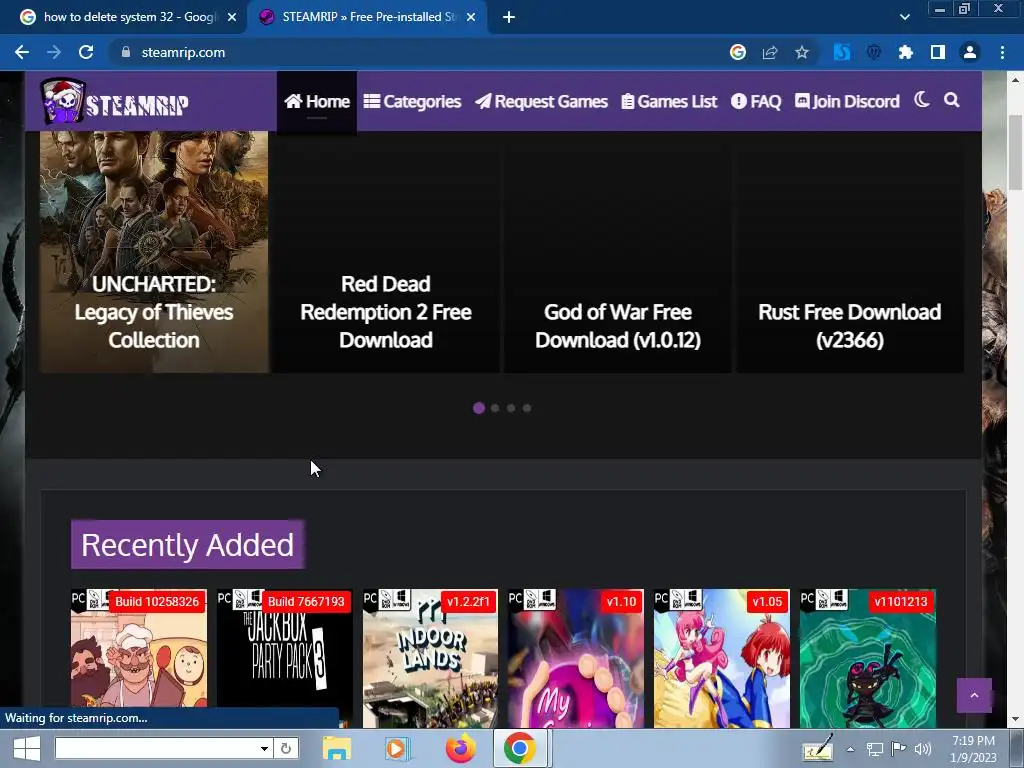Image resolution: width=1024 pixels, height=768 pixels.
Task: Select the first carousel dot
Action: click(x=479, y=408)
